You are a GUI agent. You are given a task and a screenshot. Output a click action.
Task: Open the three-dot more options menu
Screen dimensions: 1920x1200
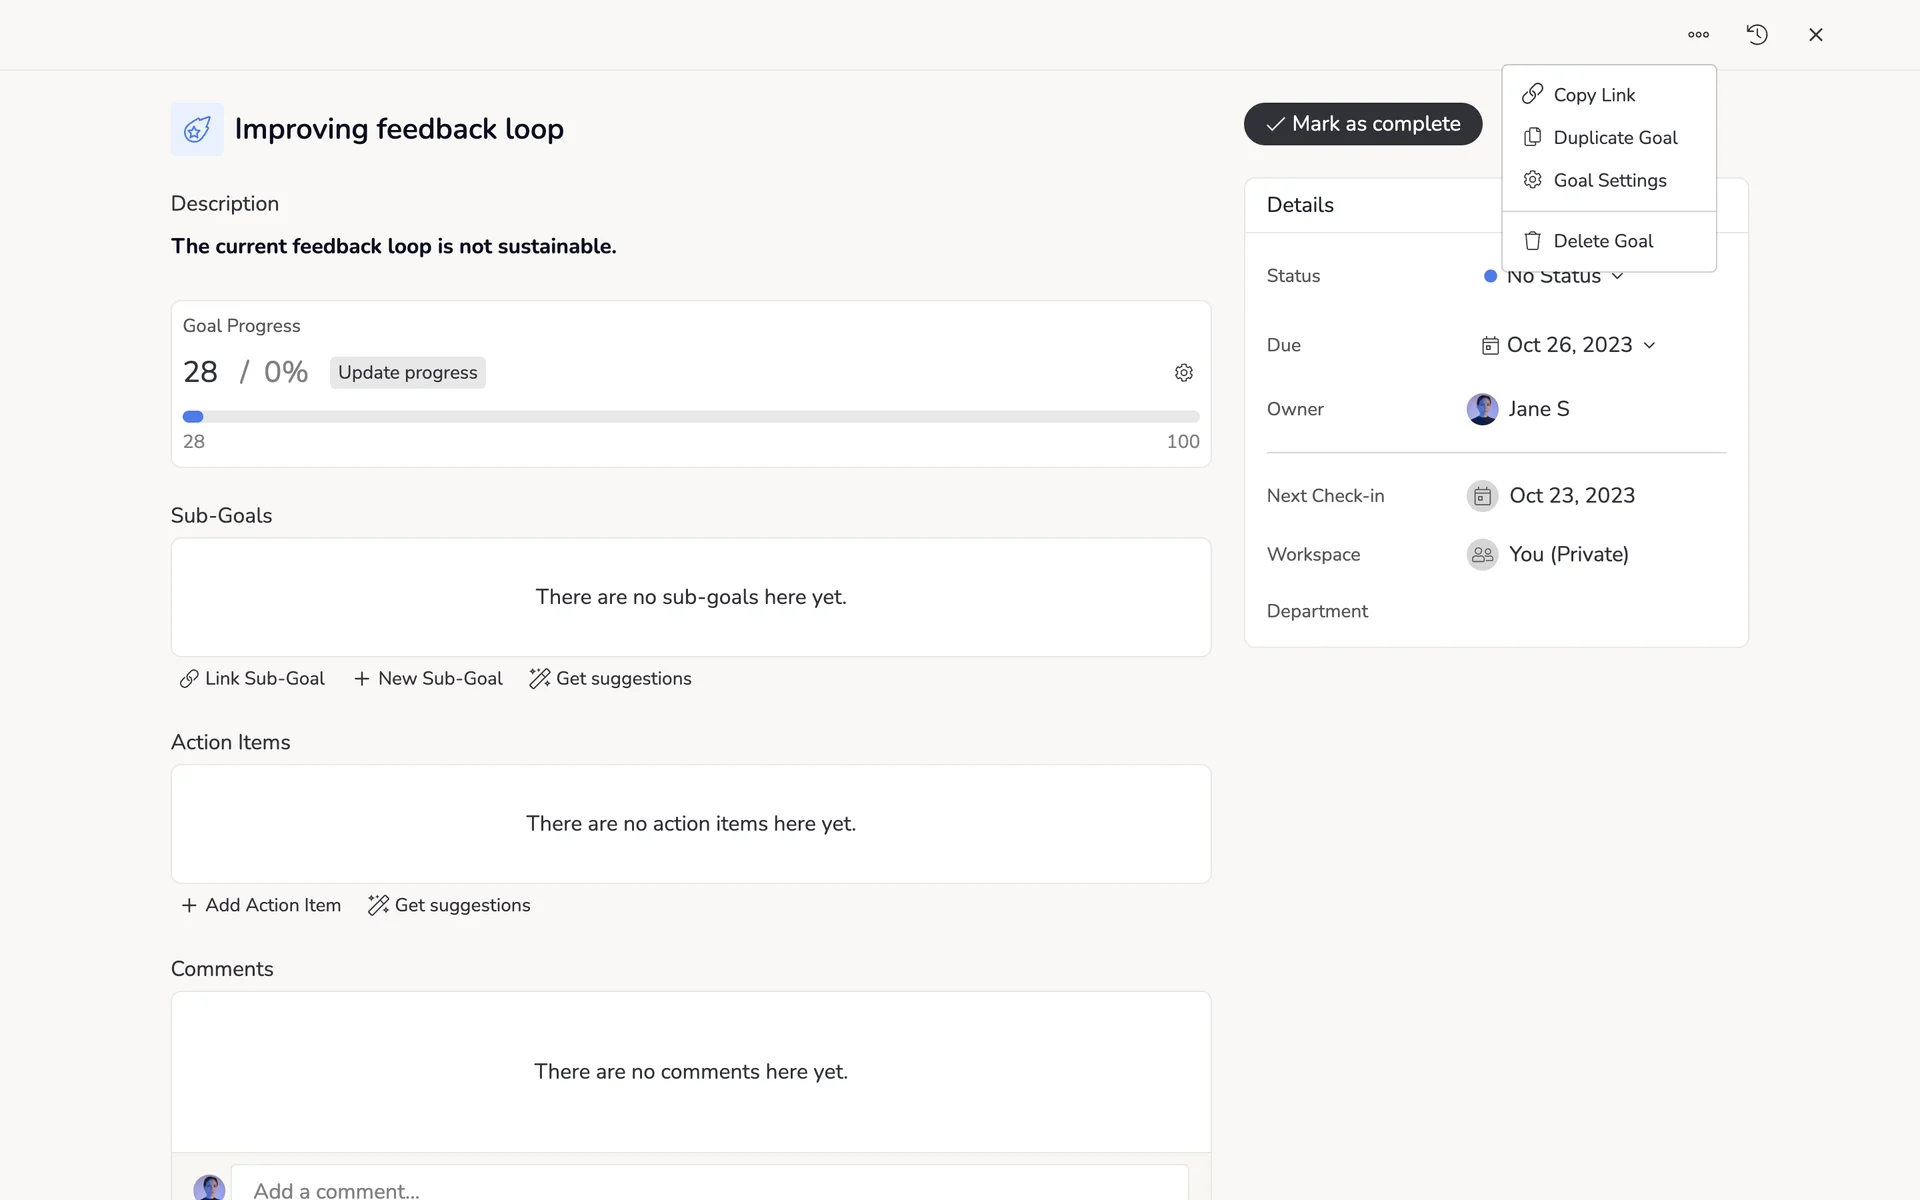click(x=1698, y=35)
